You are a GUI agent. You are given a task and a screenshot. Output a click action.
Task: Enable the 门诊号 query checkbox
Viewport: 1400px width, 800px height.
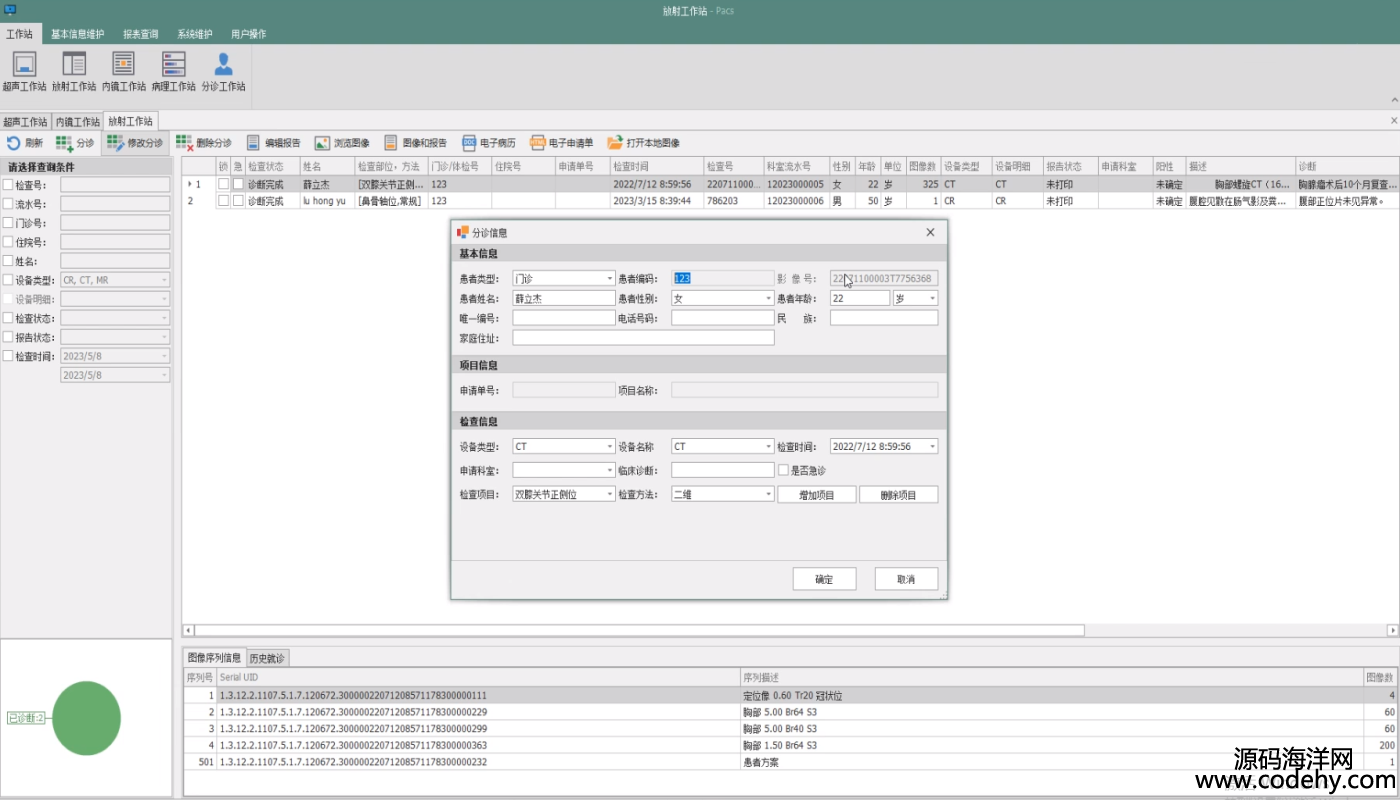pyautogui.click(x=8, y=223)
